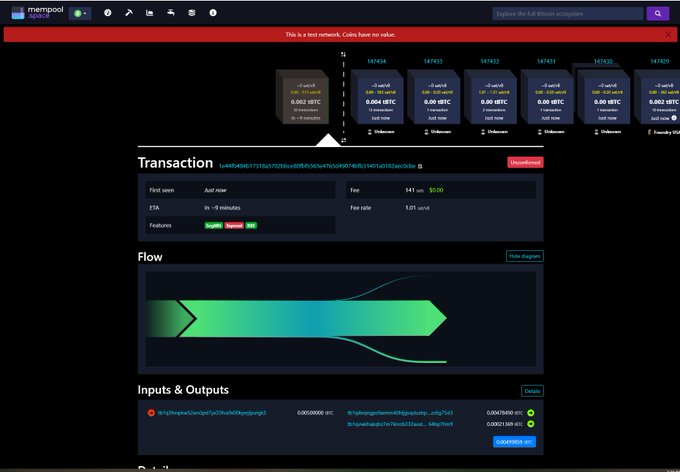Click Unknown miner under block 147433
The height and width of the screenshot is (472, 680).
coord(437,131)
